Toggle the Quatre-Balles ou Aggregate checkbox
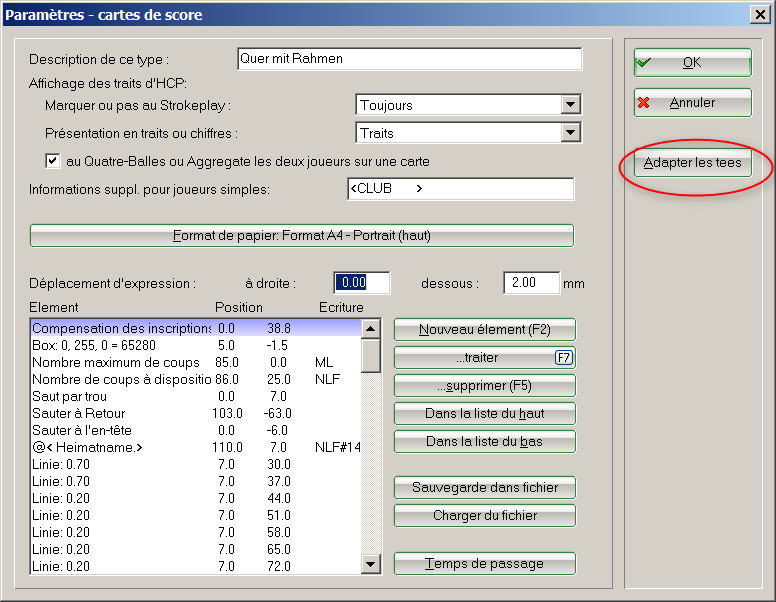Image resolution: width=776 pixels, height=602 pixels. pos(52,161)
